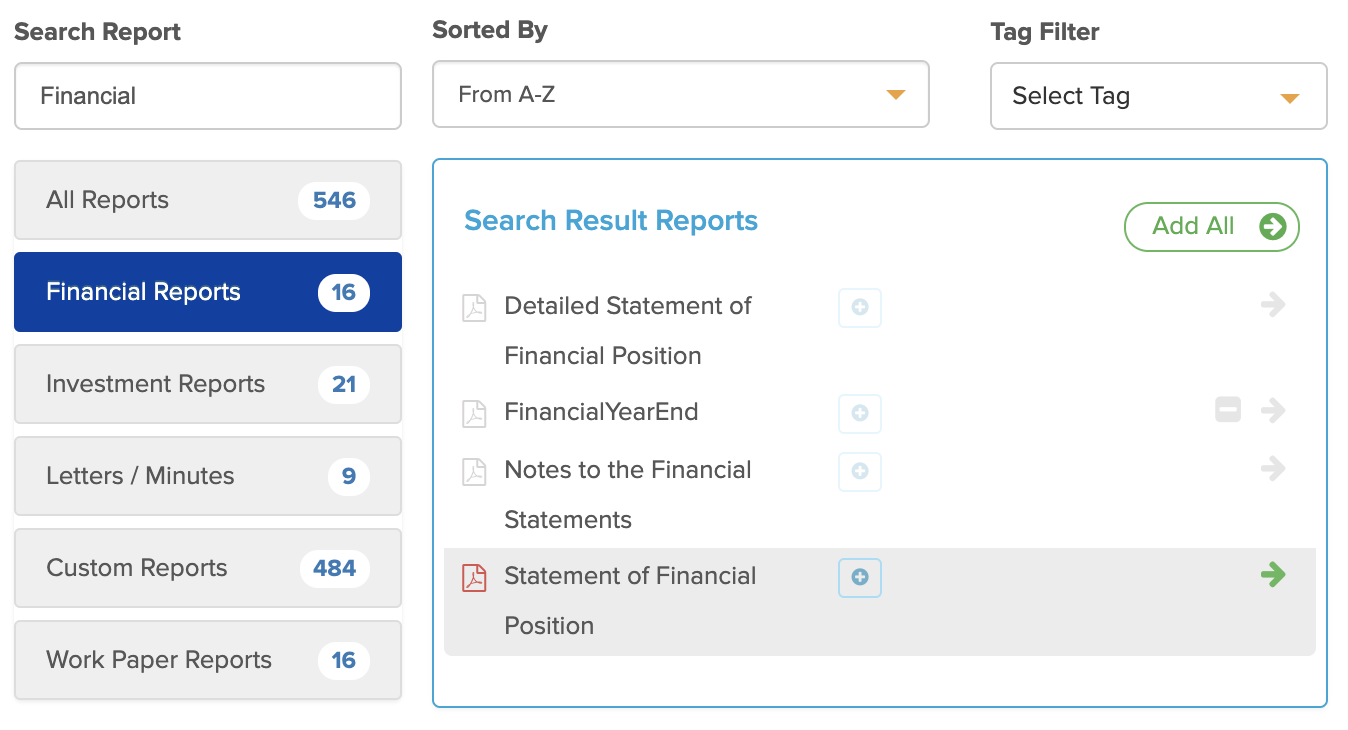
Task: Click the minus icon on FinancialYearEnd row
Action: pos(1228,409)
